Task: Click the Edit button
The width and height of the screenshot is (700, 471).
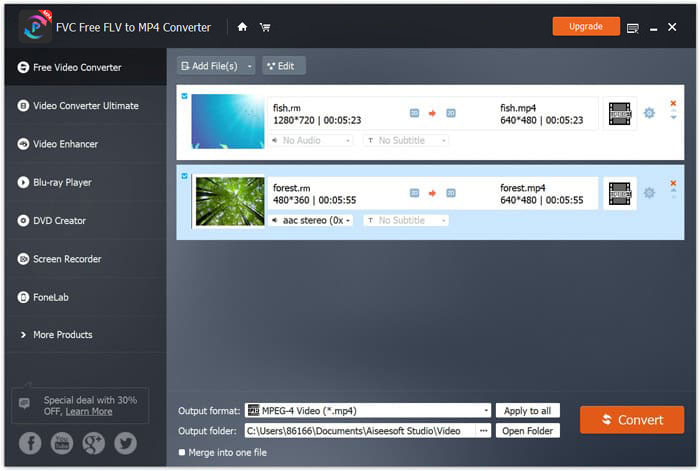Action: click(284, 66)
